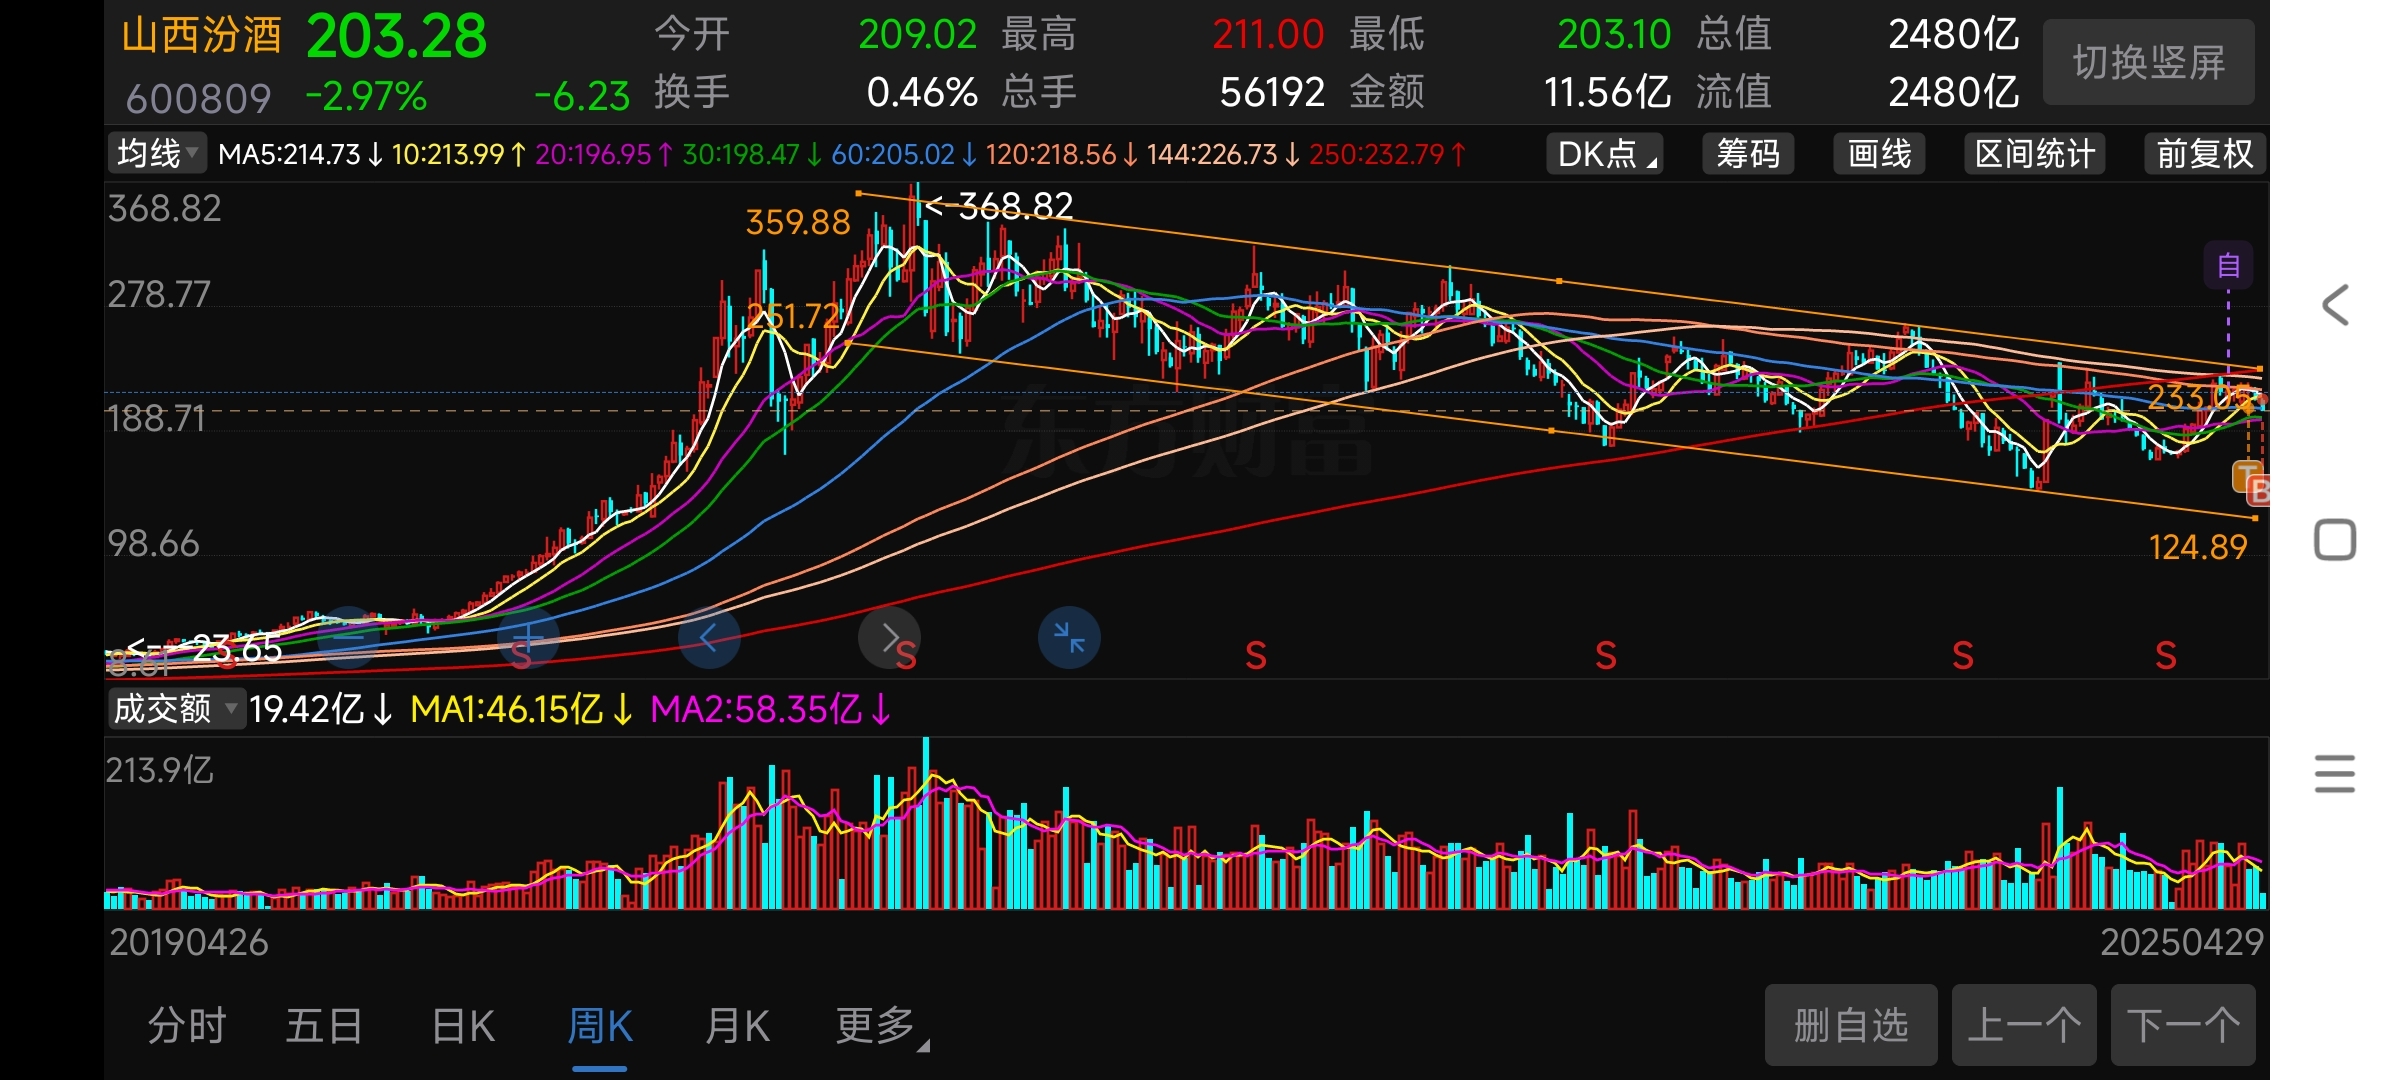Tap the 124.89 trendline label
2400x1080 pixels.
tap(2198, 547)
